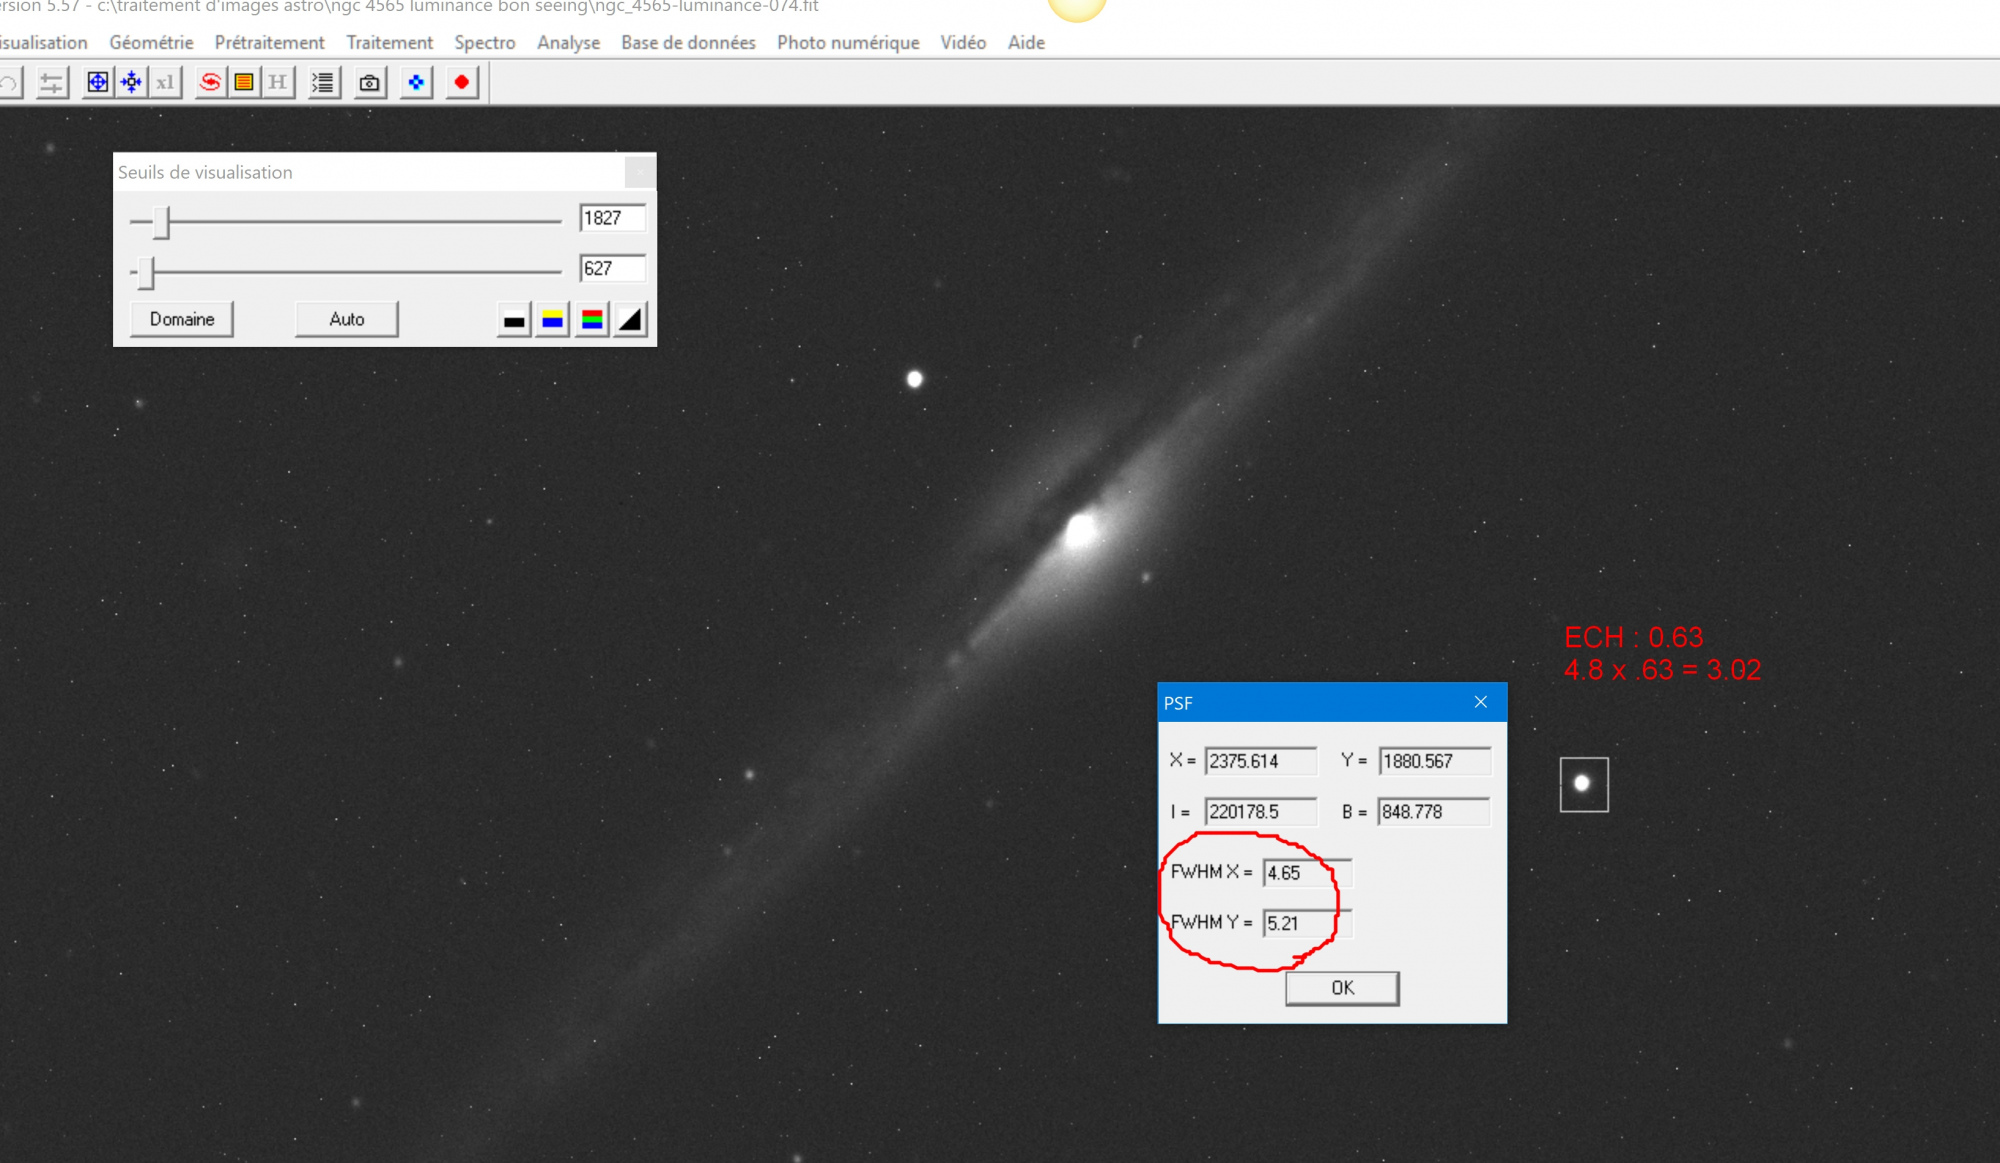
Task: Select black and white palette swatch
Action: (514, 320)
